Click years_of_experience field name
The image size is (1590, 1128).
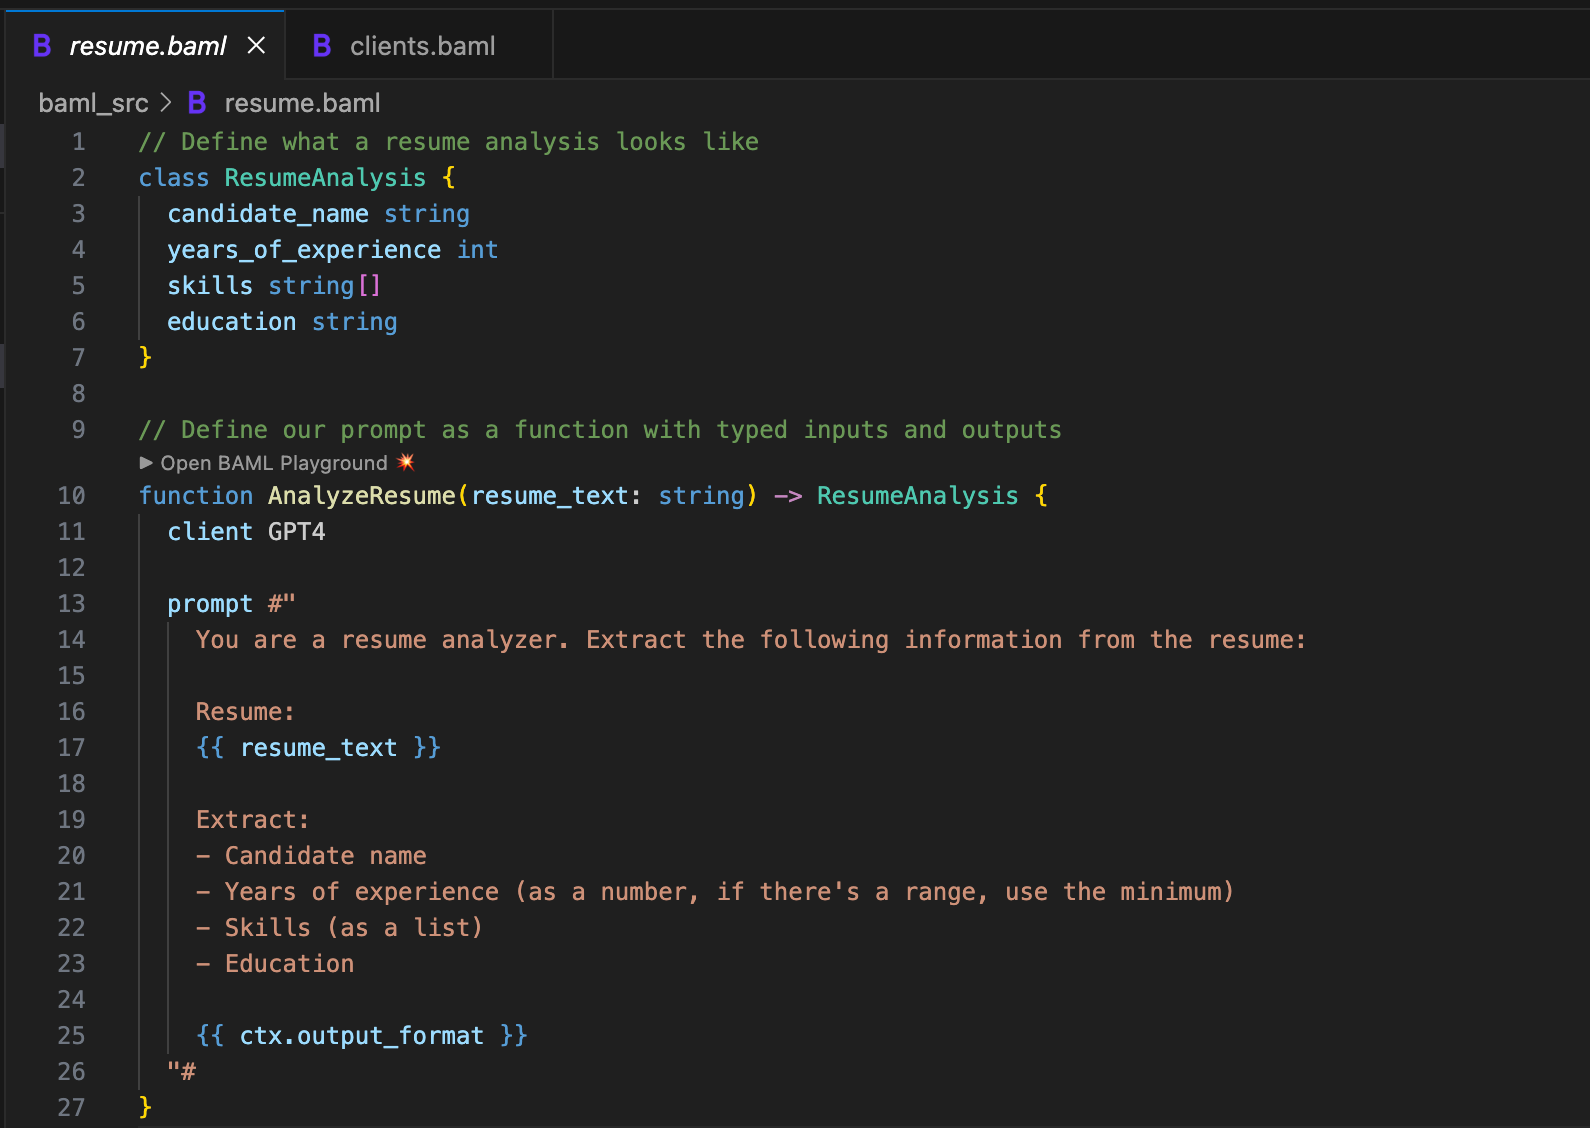[304, 250]
